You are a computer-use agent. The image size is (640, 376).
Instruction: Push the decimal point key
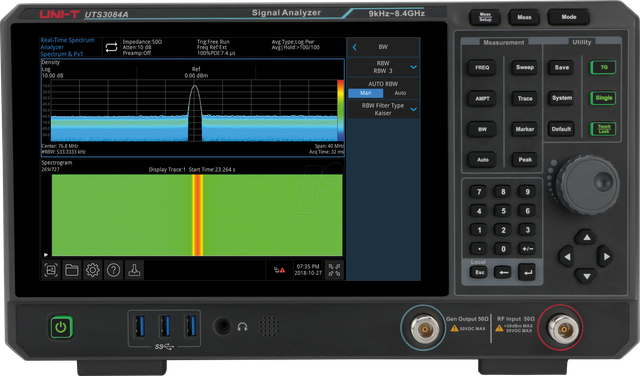(x=479, y=249)
